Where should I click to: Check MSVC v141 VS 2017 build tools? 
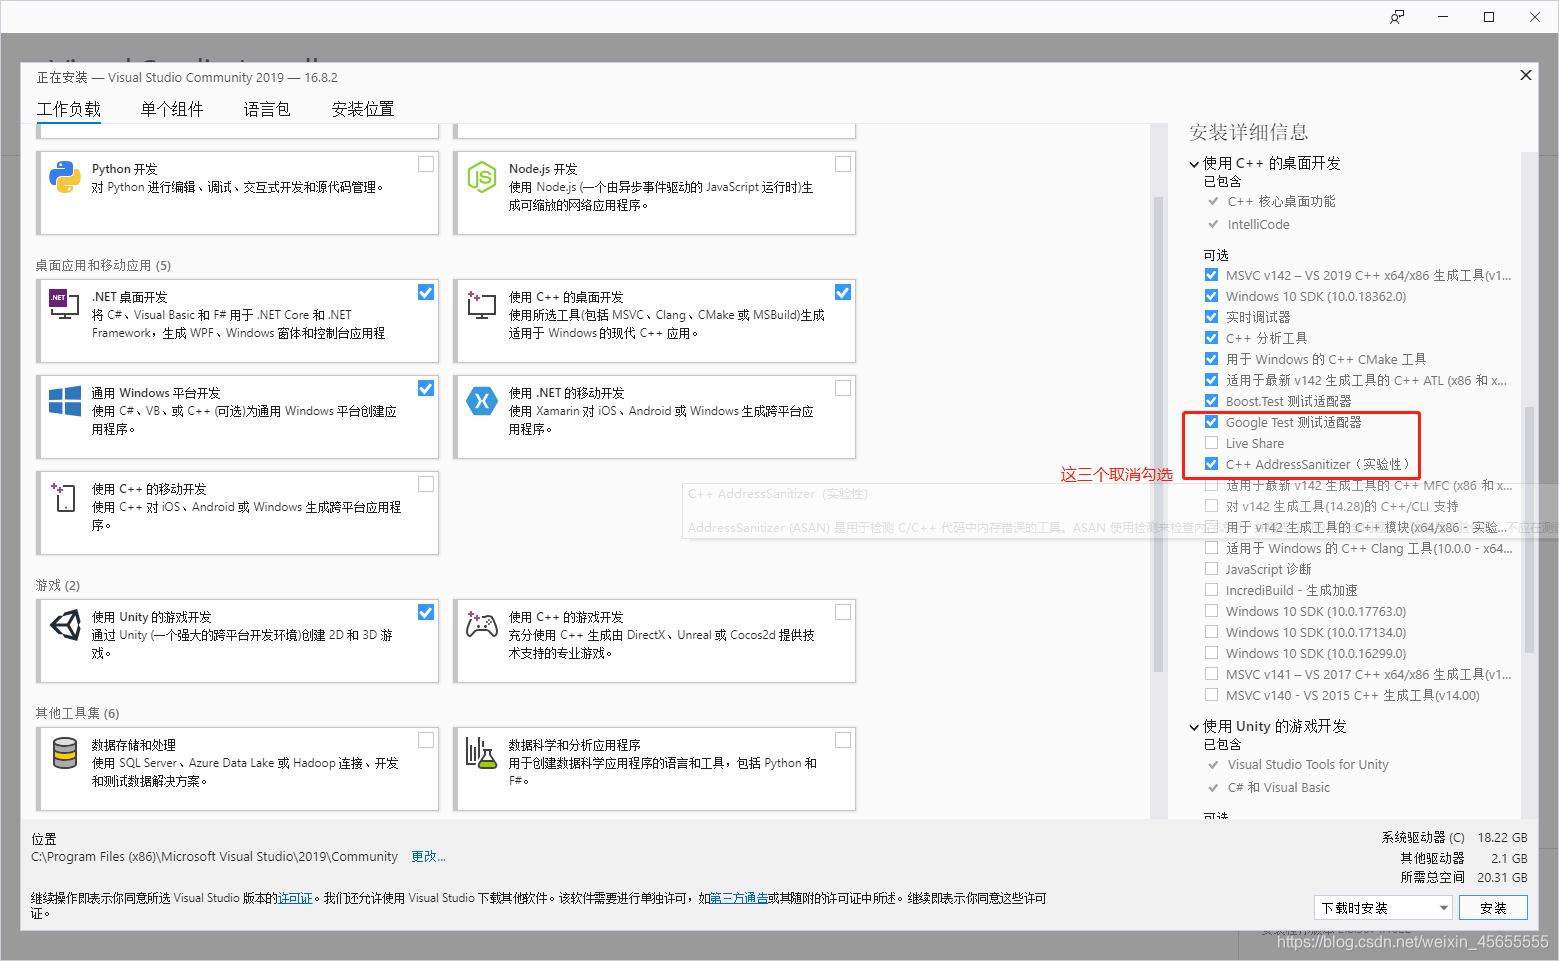[x=1211, y=674]
